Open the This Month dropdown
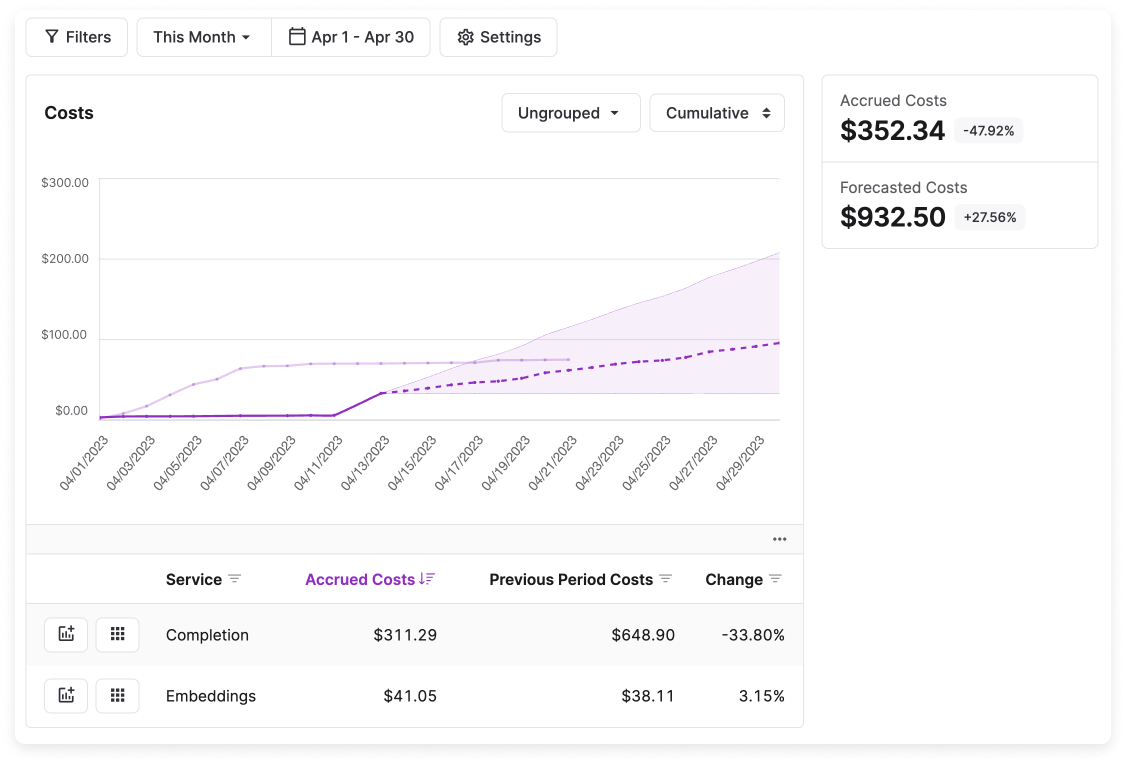This screenshot has height=764, width=1126. coord(202,36)
